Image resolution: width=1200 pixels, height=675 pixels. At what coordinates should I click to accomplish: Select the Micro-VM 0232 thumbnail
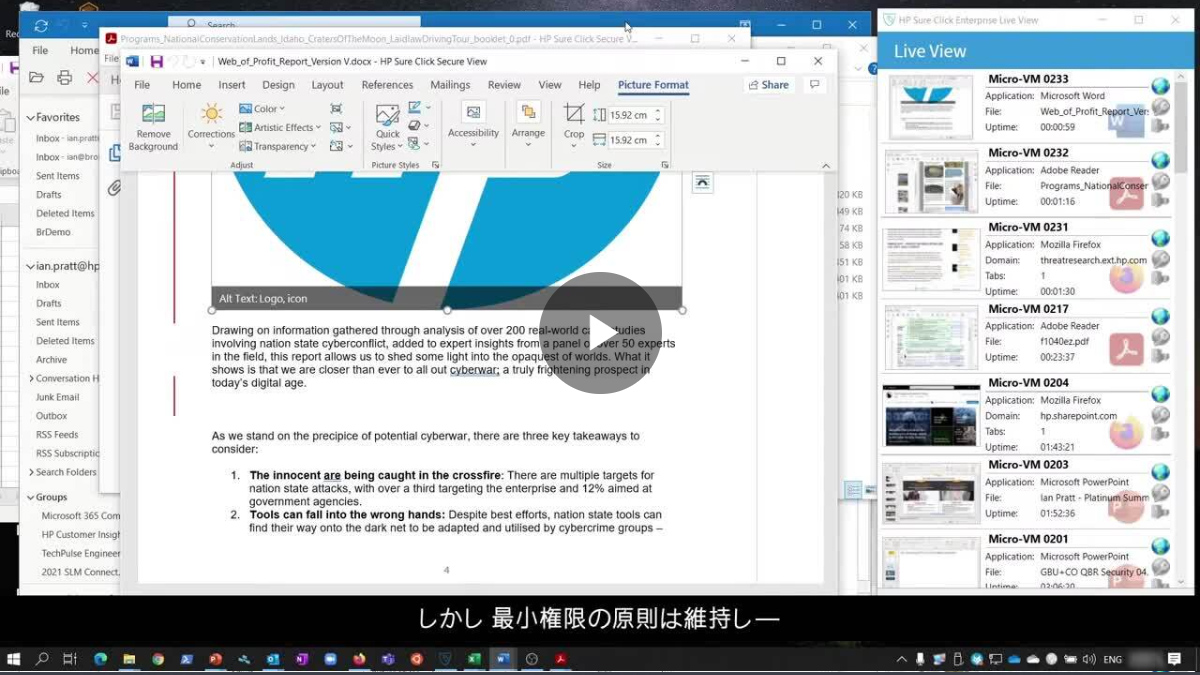click(930, 181)
